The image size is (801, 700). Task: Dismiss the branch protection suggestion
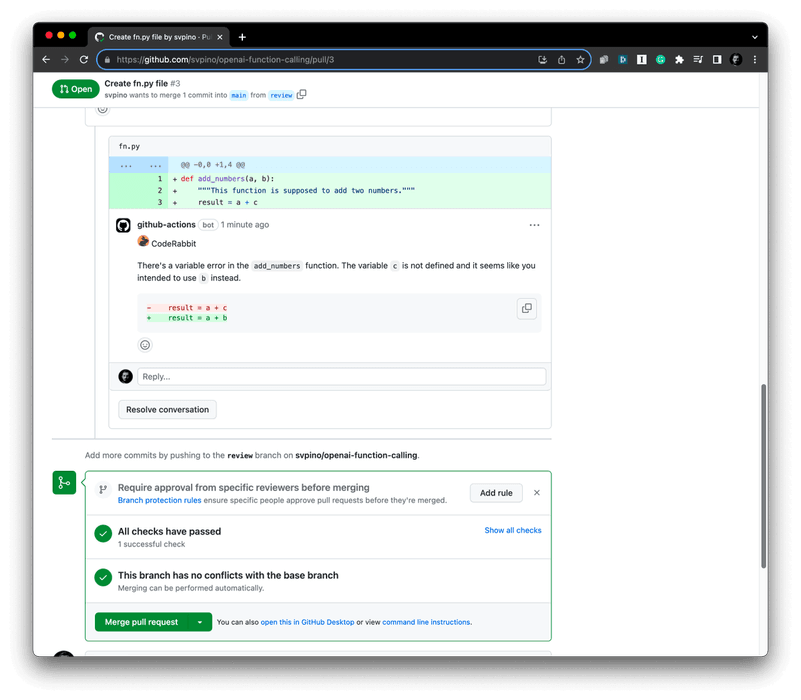coord(537,493)
